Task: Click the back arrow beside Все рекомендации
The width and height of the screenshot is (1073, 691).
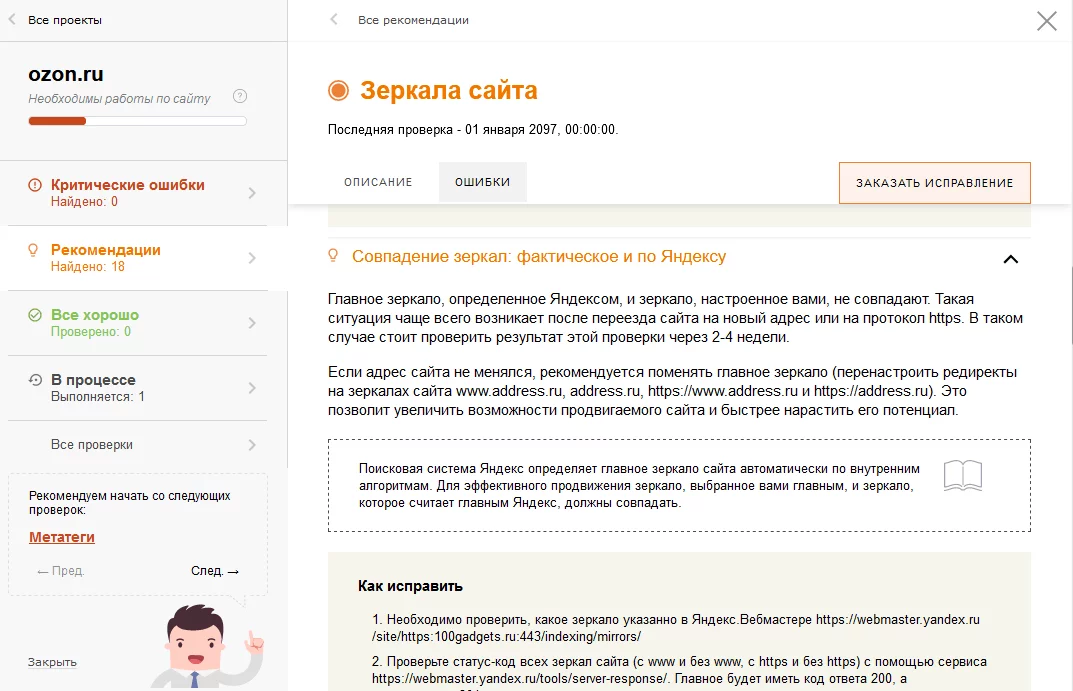Action: (x=334, y=20)
